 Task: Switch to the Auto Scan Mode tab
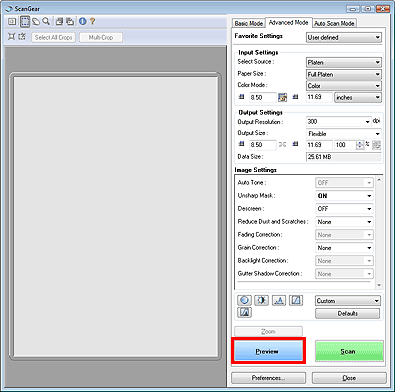[334, 23]
